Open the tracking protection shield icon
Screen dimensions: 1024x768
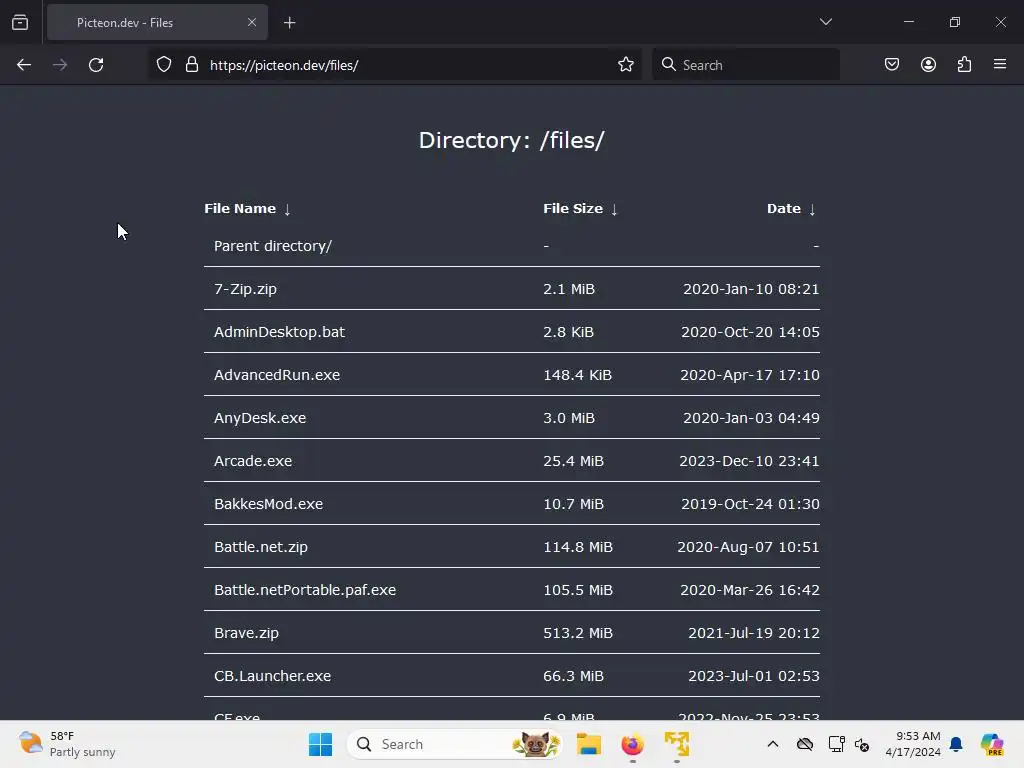(164, 65)
